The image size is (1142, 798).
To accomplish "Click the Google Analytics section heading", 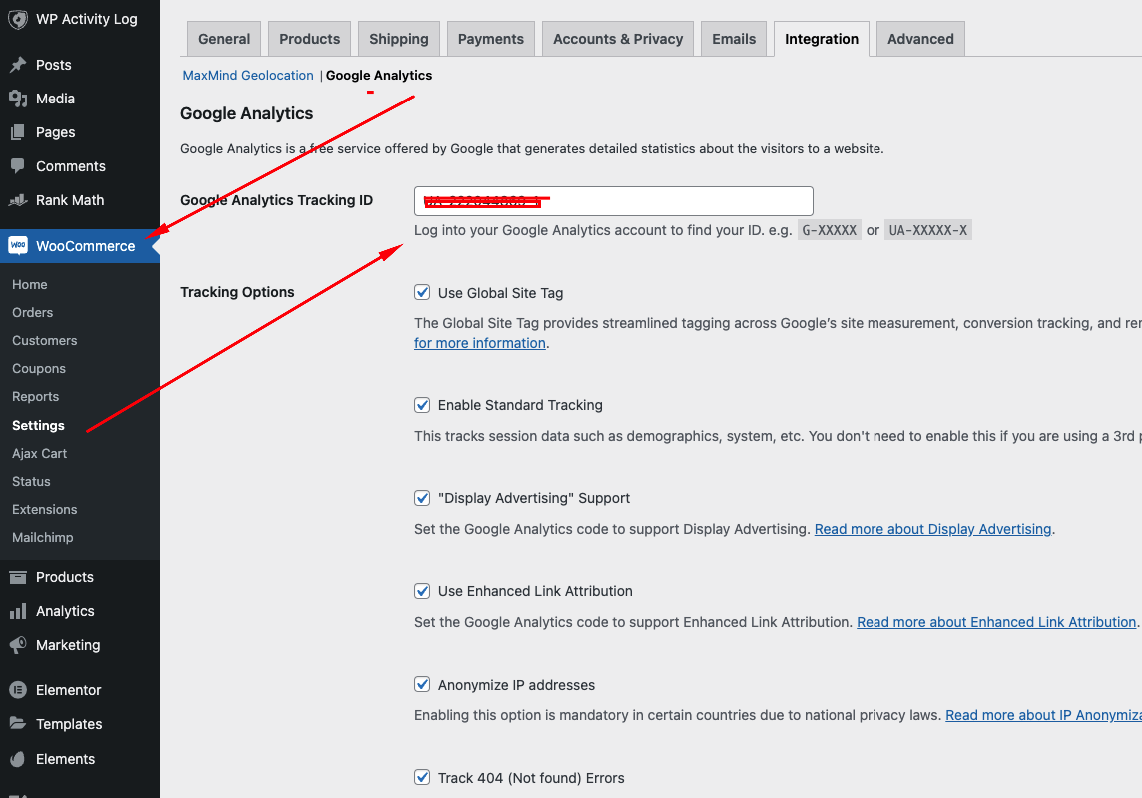I will click(x=246, y=114).
